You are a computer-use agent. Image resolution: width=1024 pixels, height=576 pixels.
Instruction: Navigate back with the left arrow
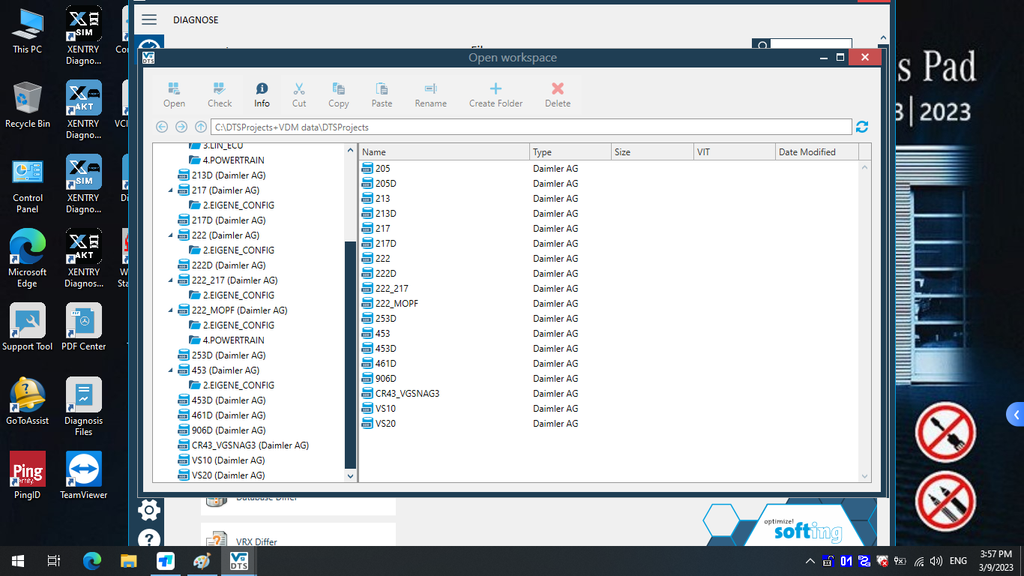pyautogui.click(x=162, y=127)
